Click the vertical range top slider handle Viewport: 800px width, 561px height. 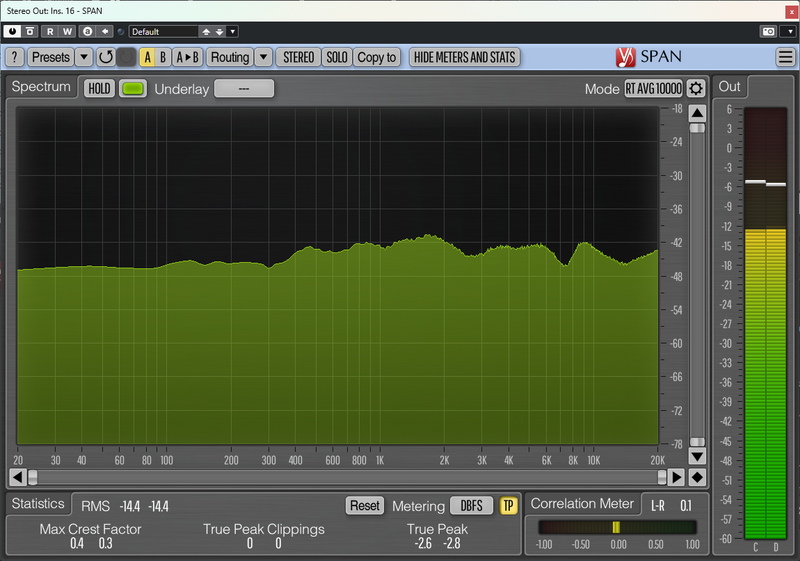point(697,128)
